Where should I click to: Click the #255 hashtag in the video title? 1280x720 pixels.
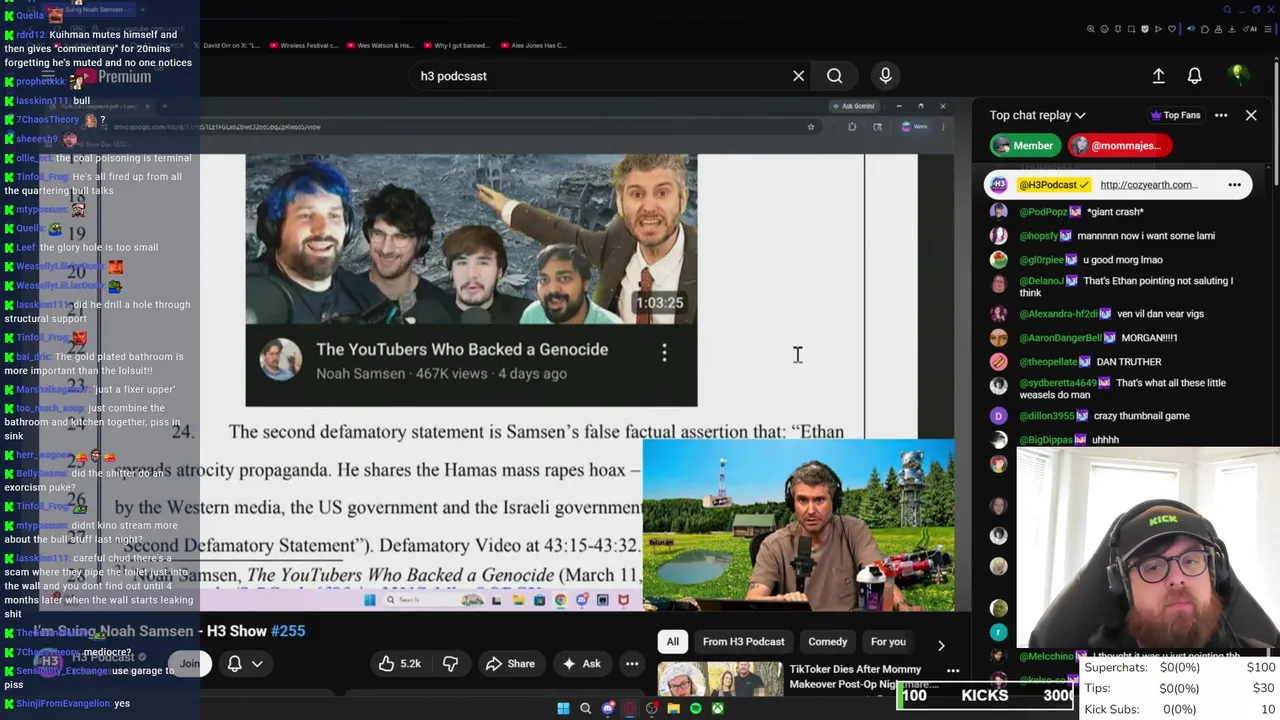[288, 631]
